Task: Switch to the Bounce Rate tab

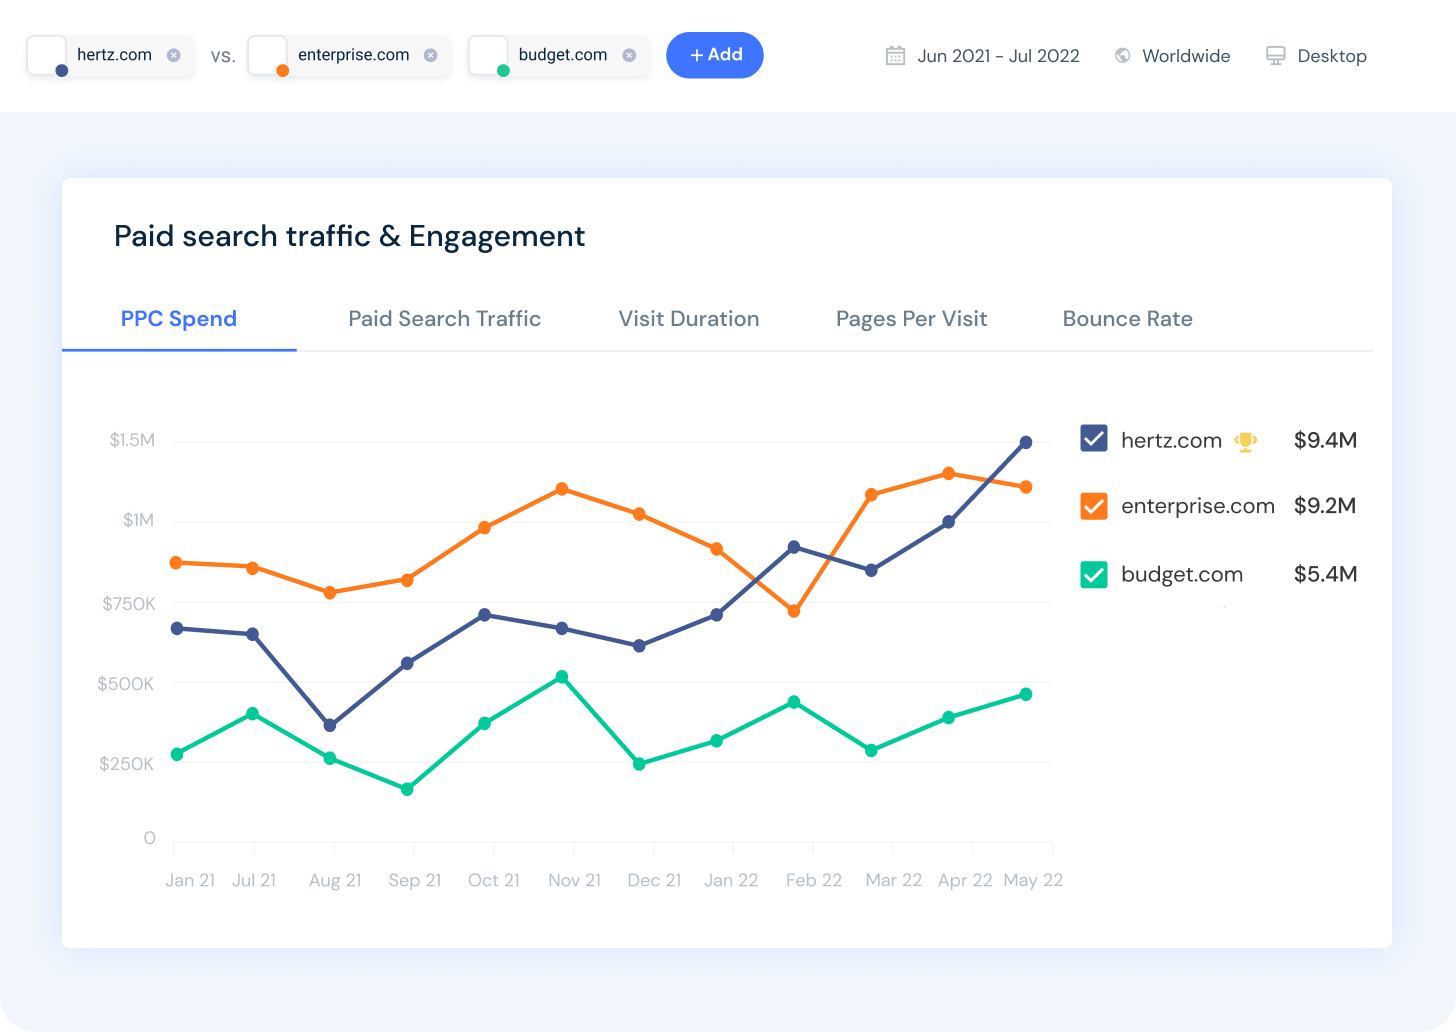Action: 1127,318
